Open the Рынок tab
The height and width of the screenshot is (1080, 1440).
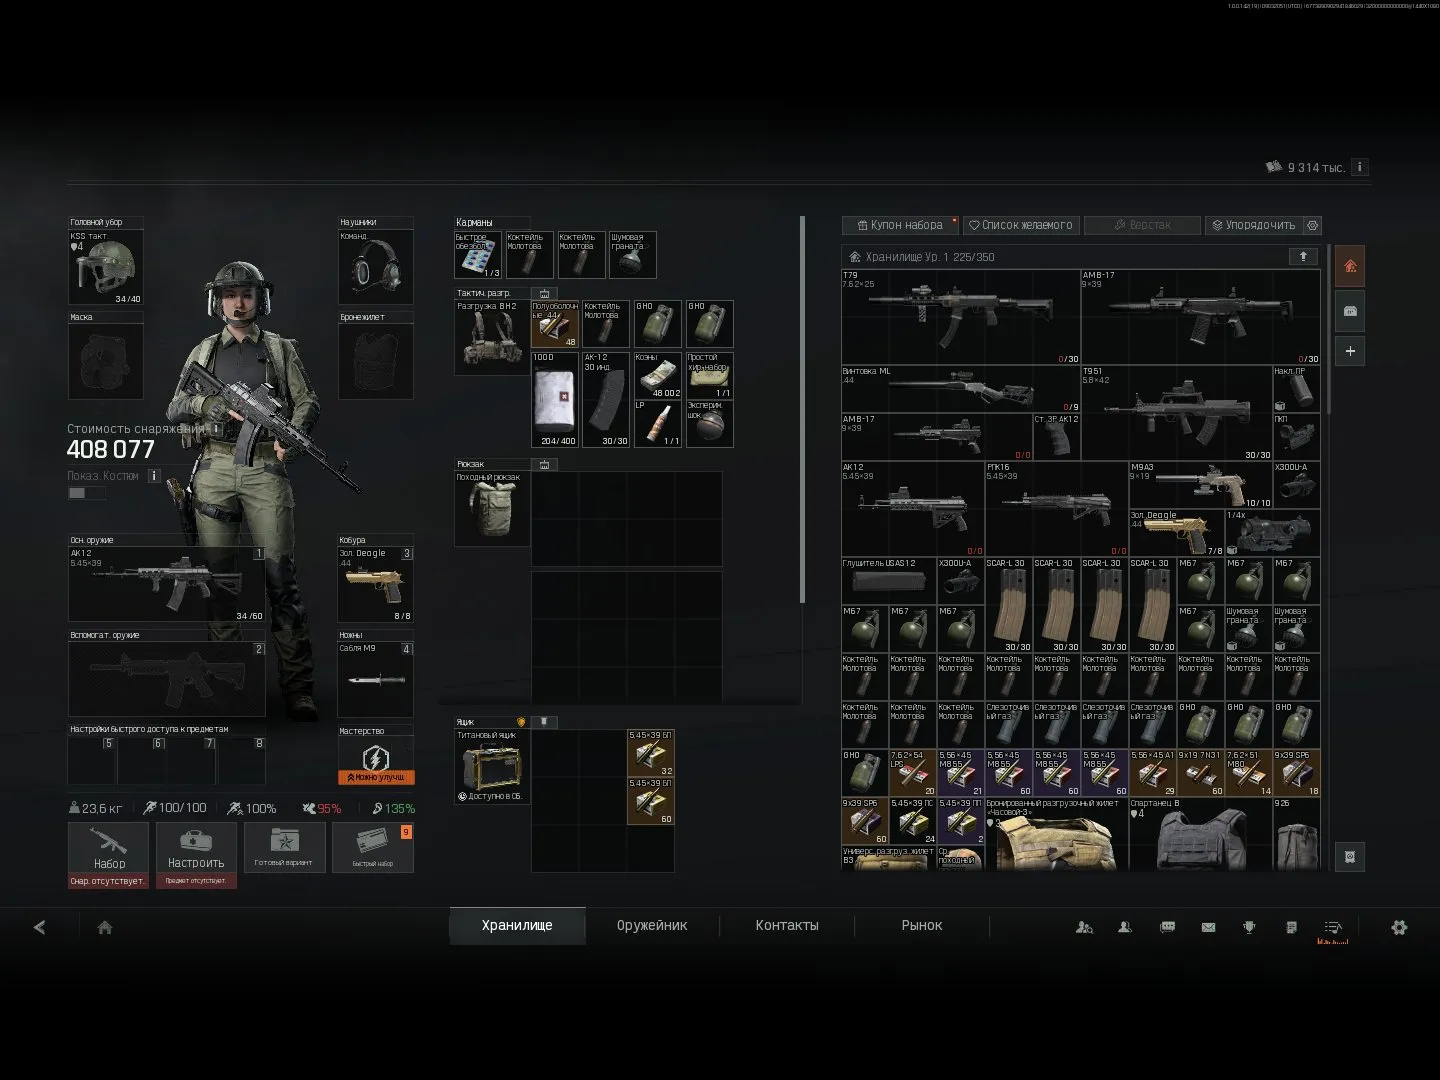[x=922, y=926]
